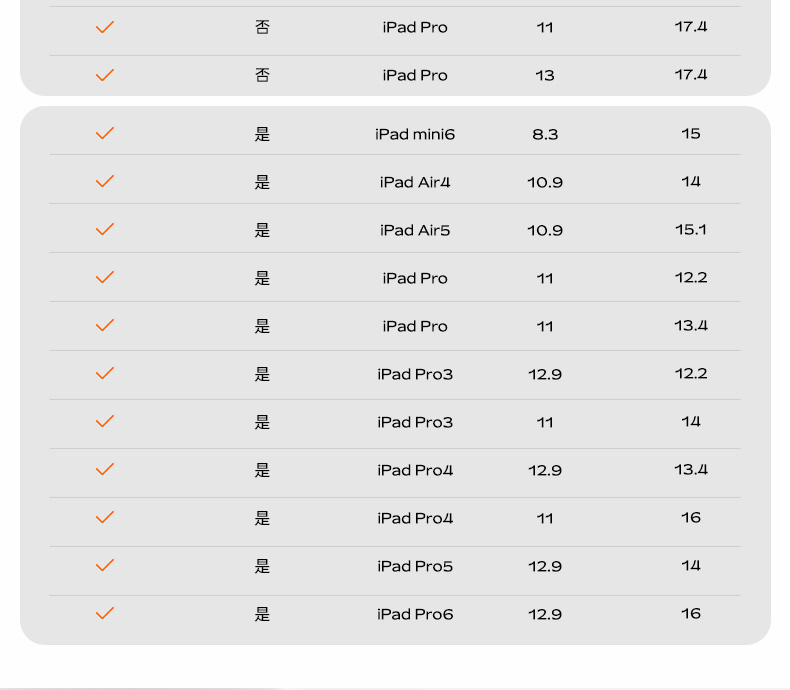
Task: Click checkmark in iPad Pro3 12.9 row
Action: point(105,373)
